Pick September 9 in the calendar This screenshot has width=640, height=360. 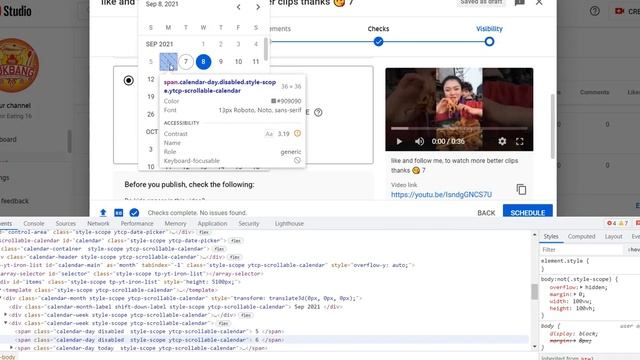(x=221, y=62)
